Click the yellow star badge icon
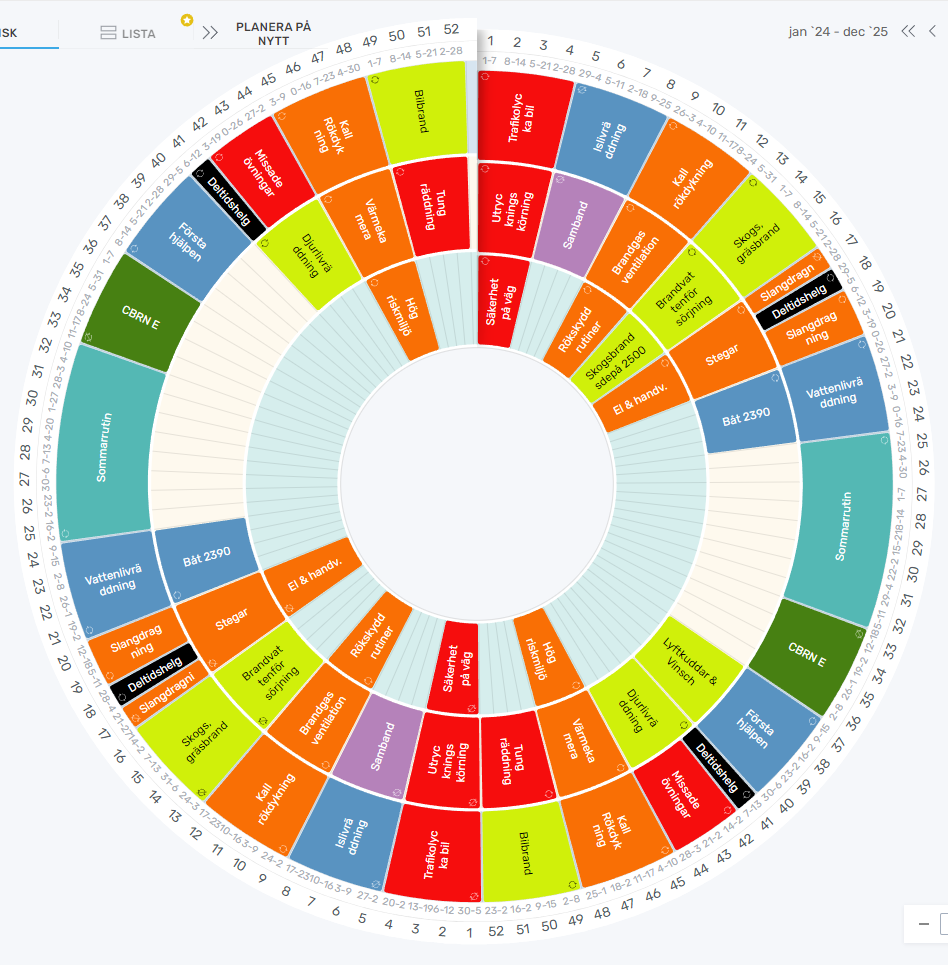948x965 pixels. click(x=186, y=20)
